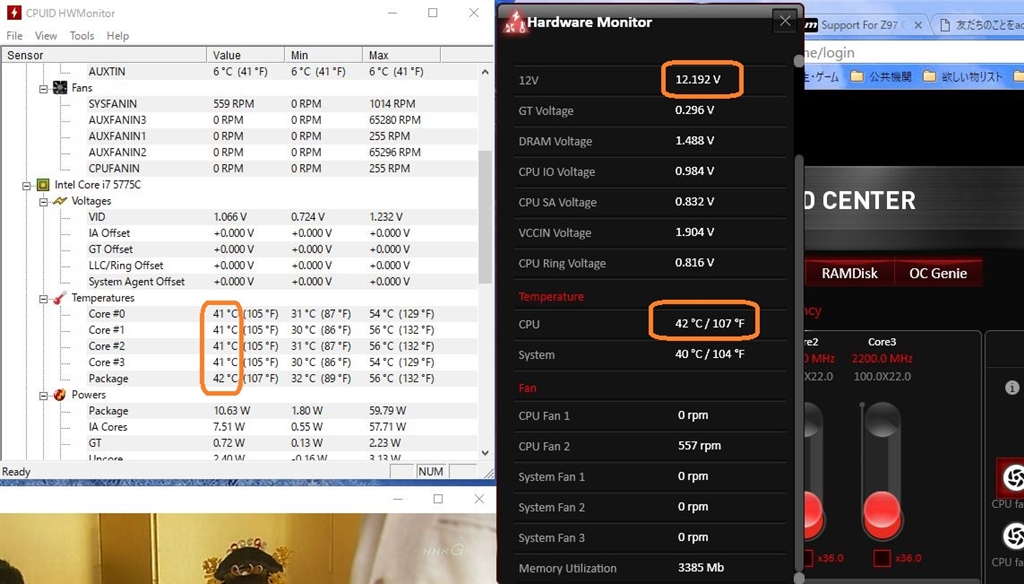This screenshot has height=584, width=1024.
Task: Select the highlighted red CPU fan icon
Action: (x=1012, y=478)
